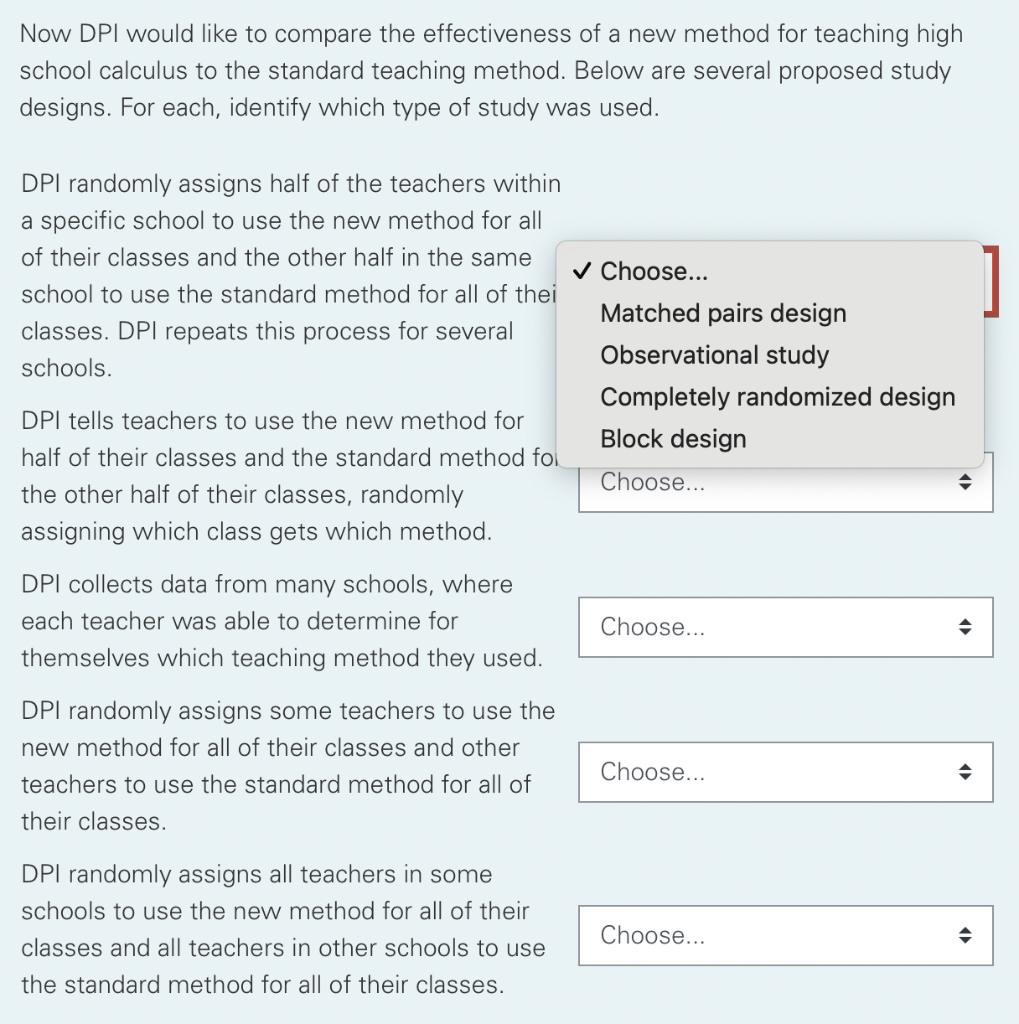Click the stepper arrows on the fourth answer dropdown
This screenshot has width=1019, height=1024.
966,772
